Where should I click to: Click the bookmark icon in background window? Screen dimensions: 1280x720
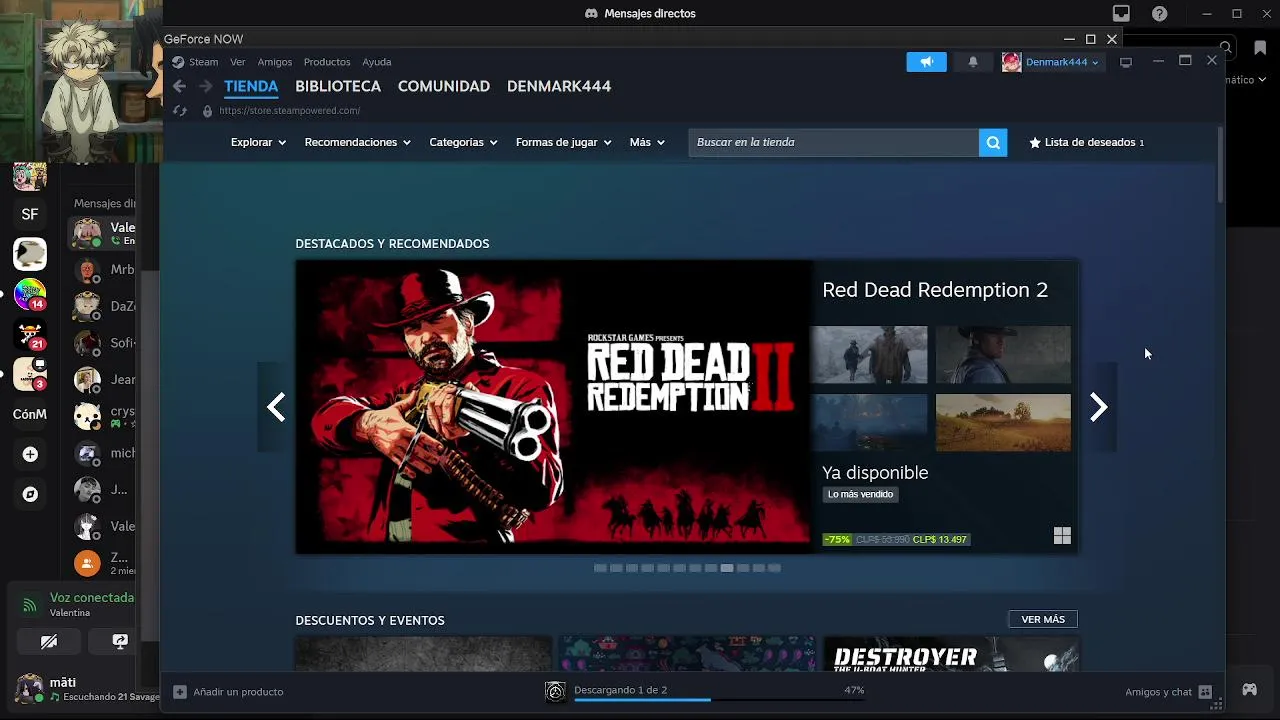pyautogui.click(x=1260, y=48)
